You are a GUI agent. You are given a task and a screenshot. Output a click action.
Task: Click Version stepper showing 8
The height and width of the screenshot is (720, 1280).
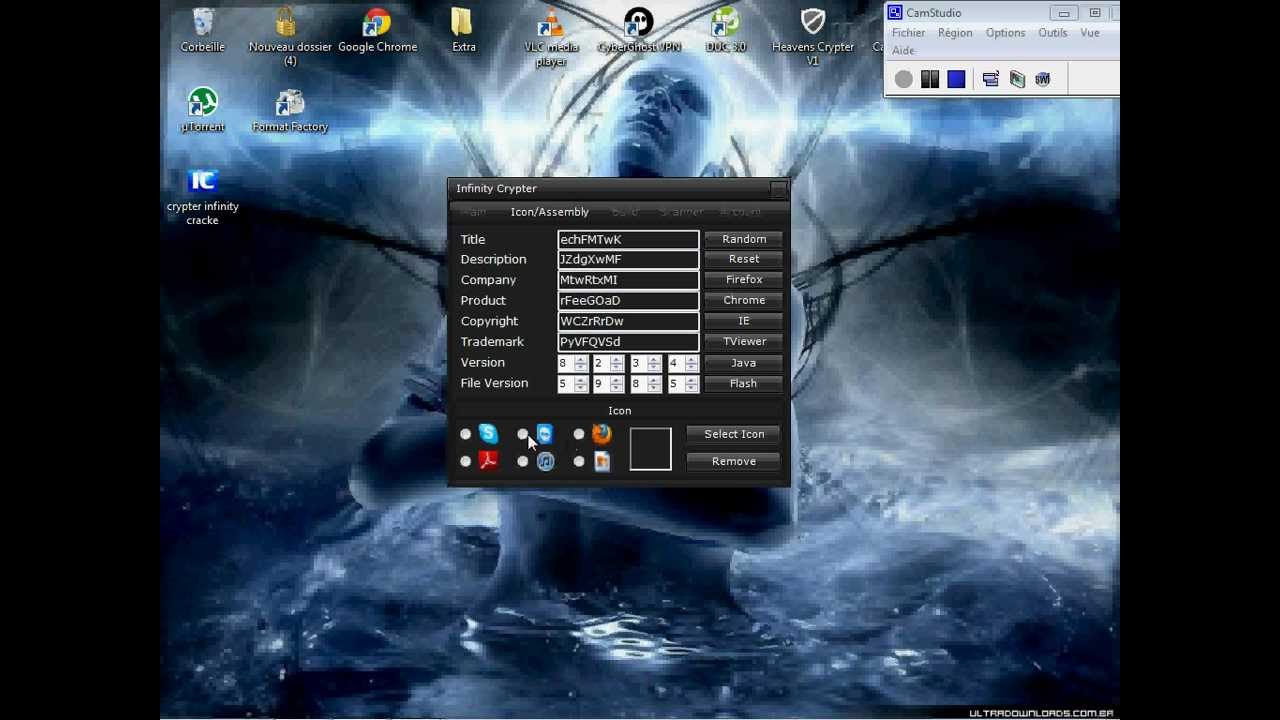[x=573, y=363]
